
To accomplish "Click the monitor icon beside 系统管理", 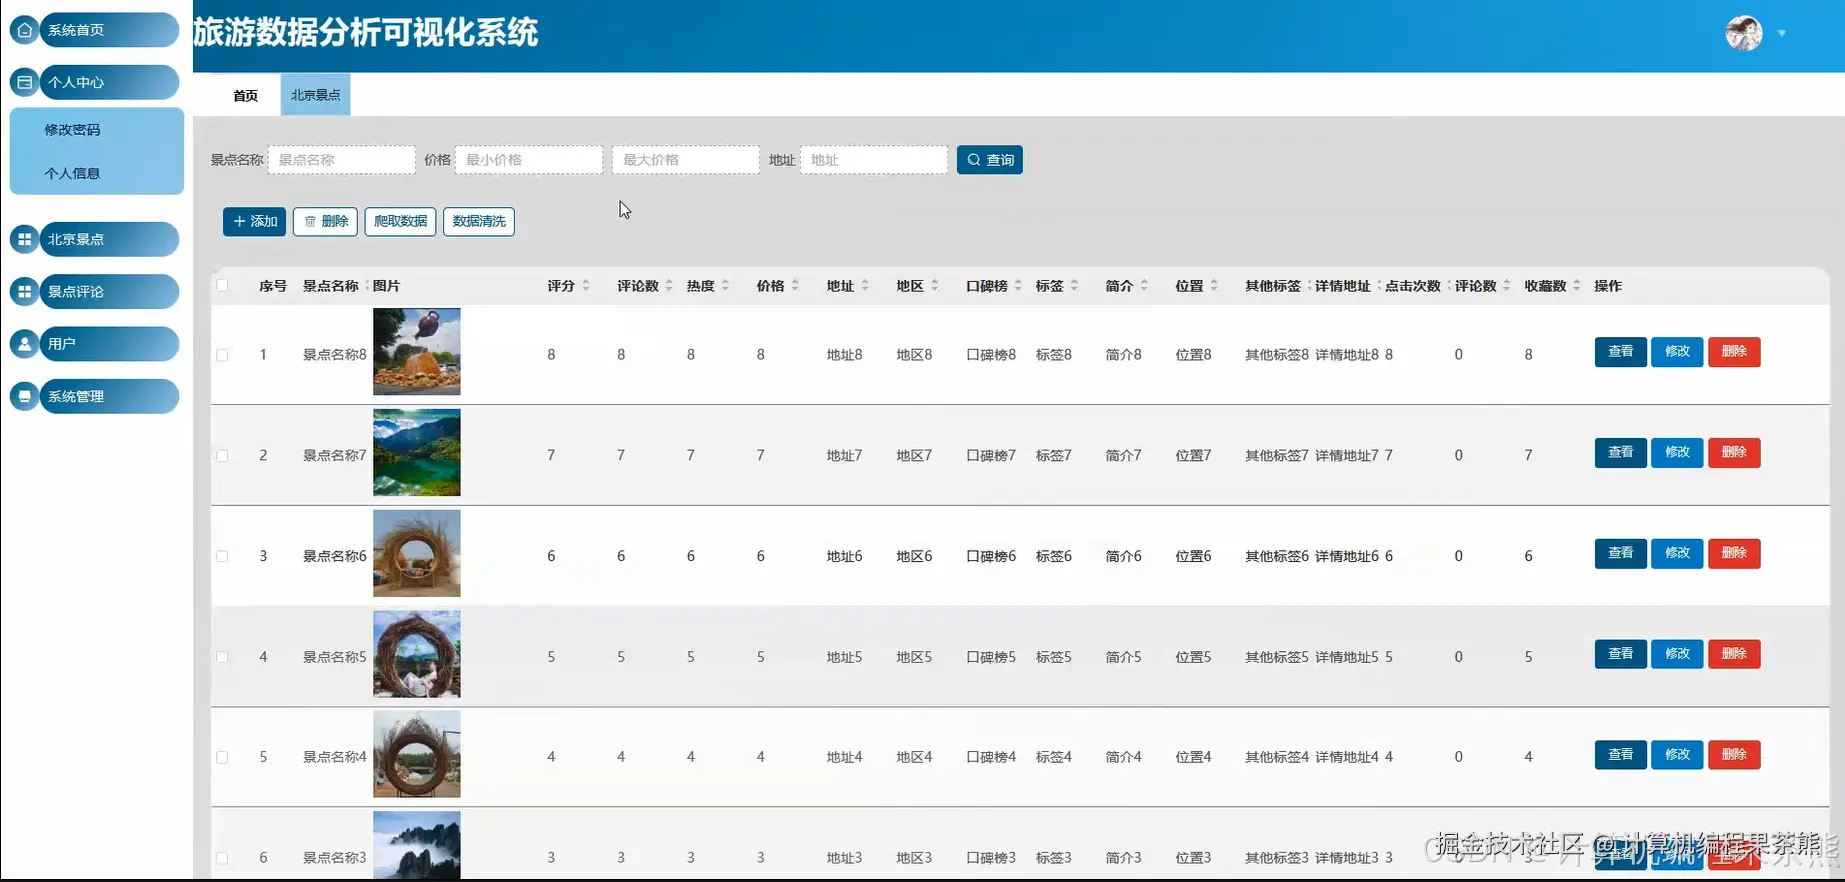I will tap(25, 396).
